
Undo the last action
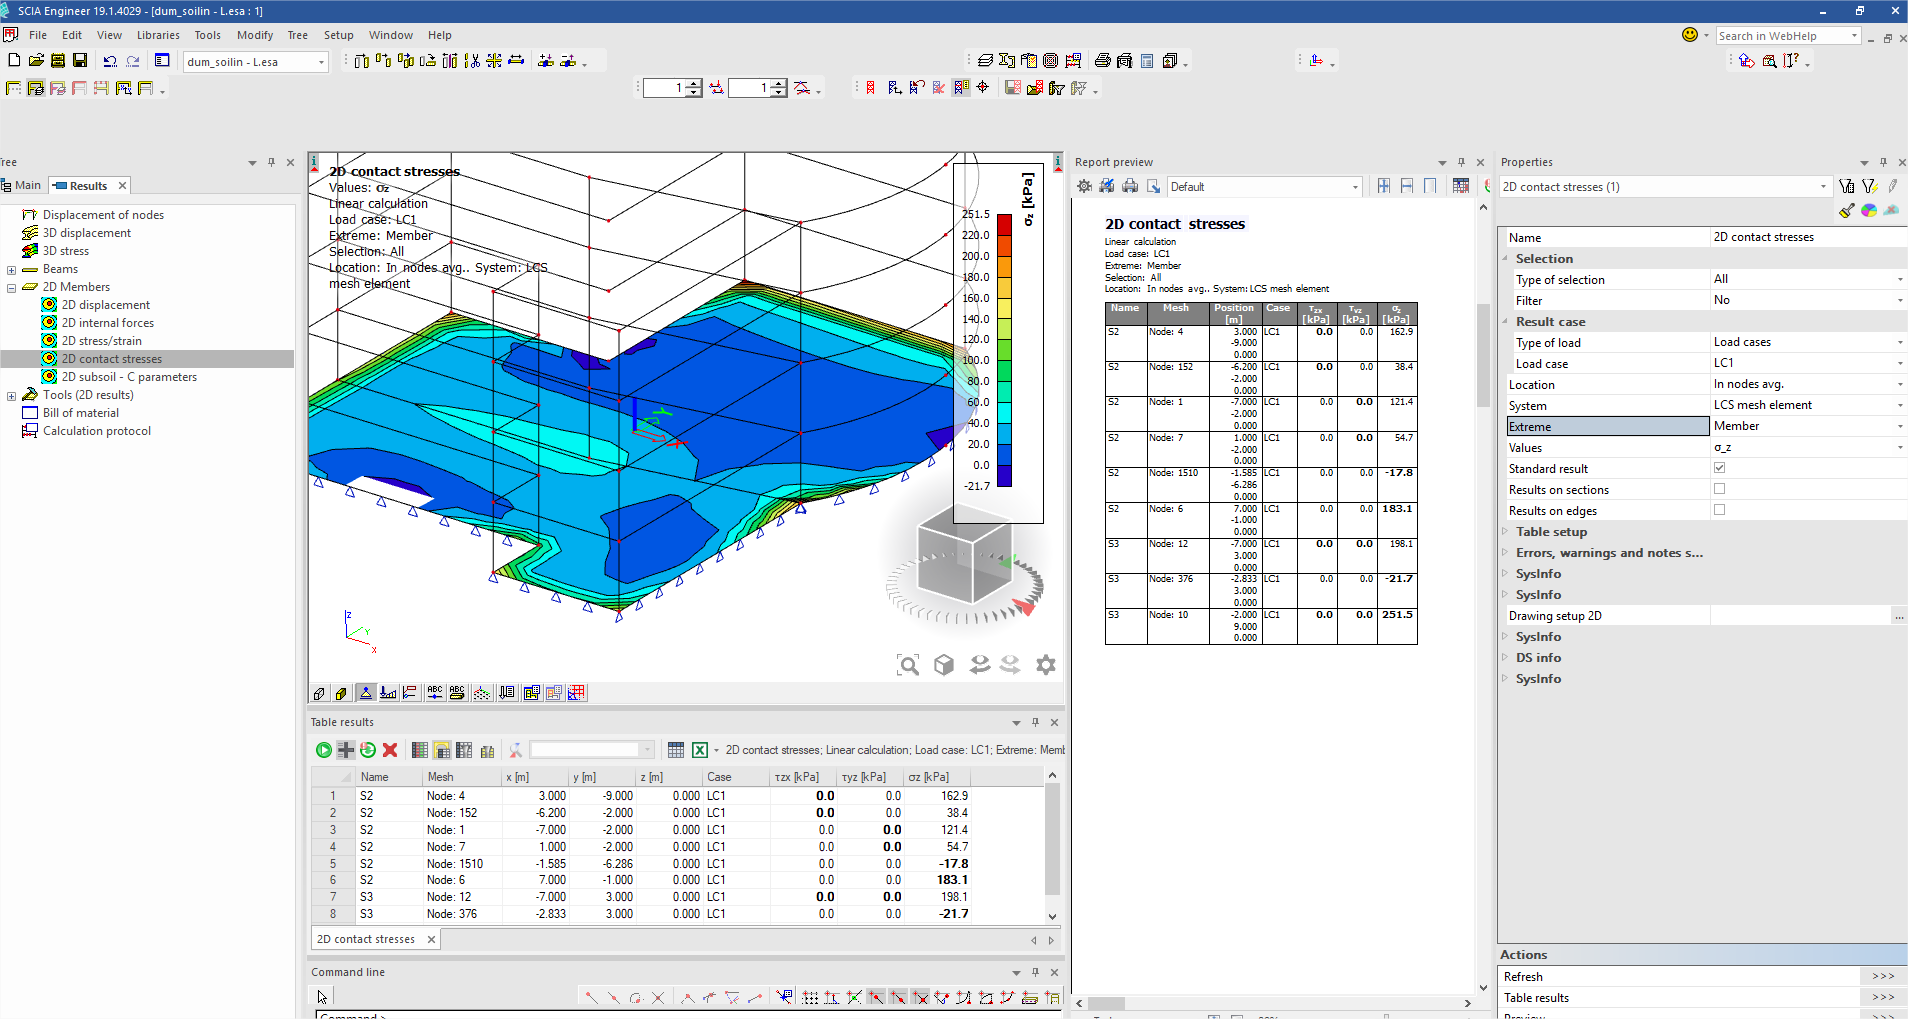pyautogui.click(x=110, y=61)
